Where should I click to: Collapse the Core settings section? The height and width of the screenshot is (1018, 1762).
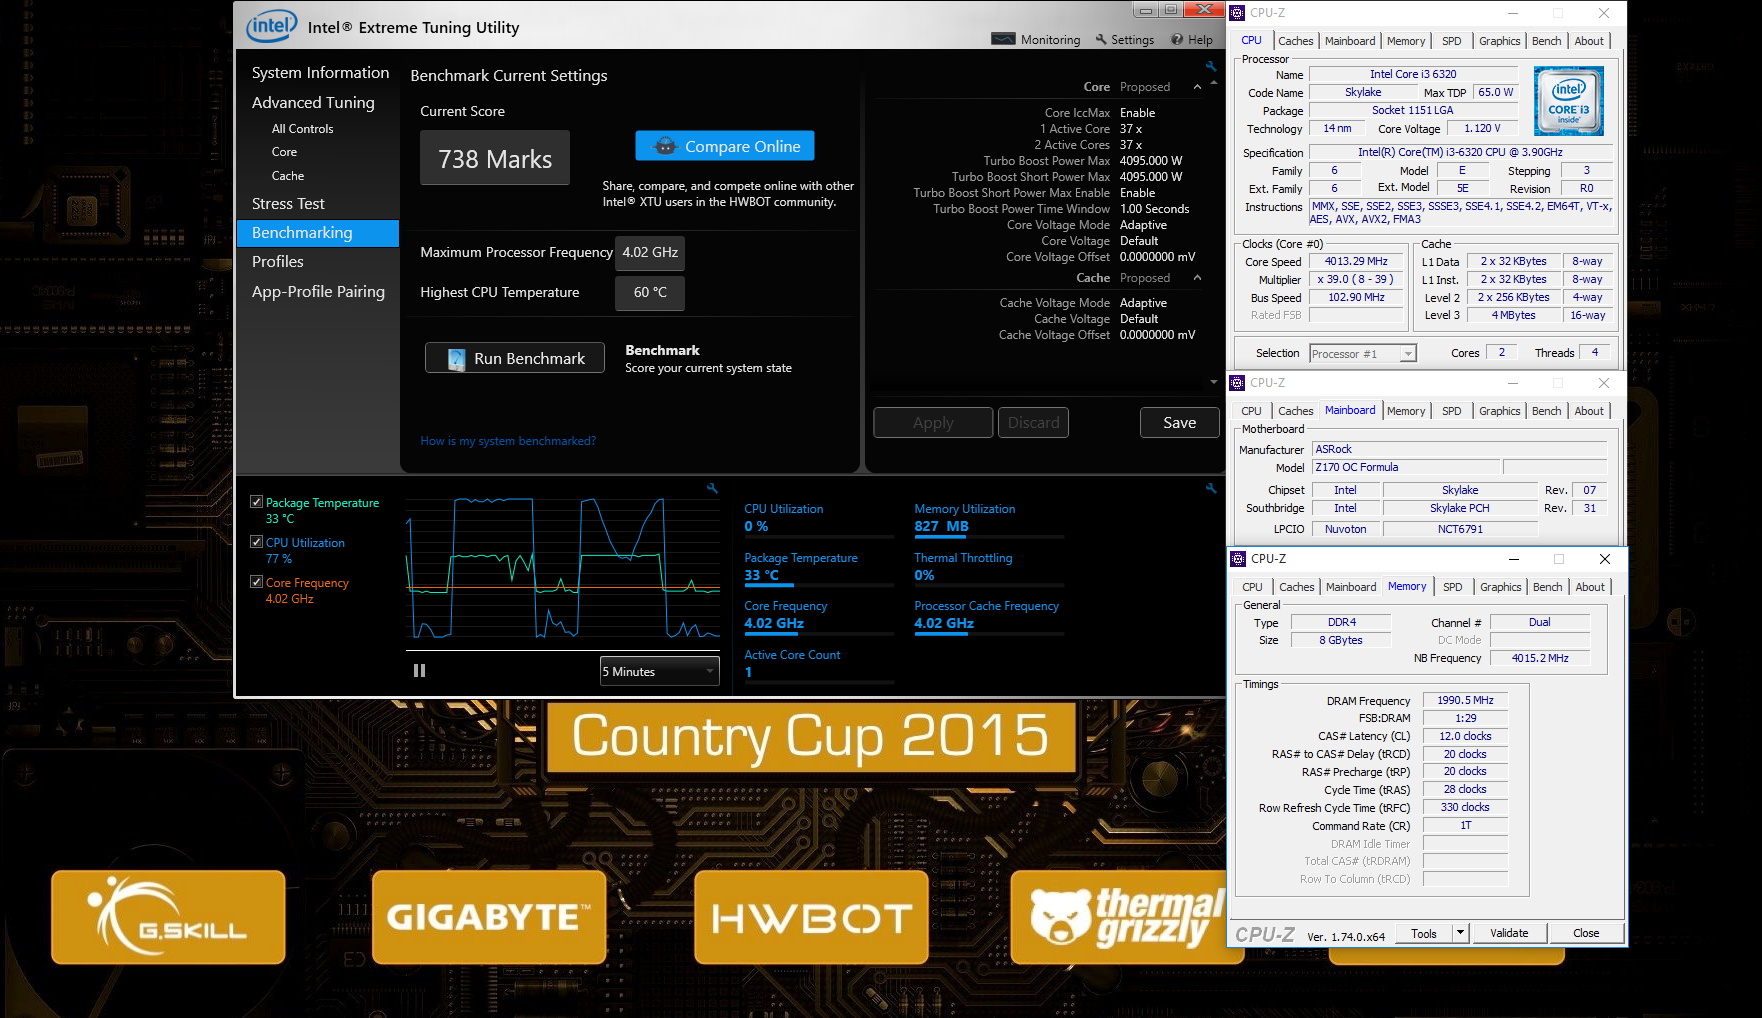[x=1197, y=87]
